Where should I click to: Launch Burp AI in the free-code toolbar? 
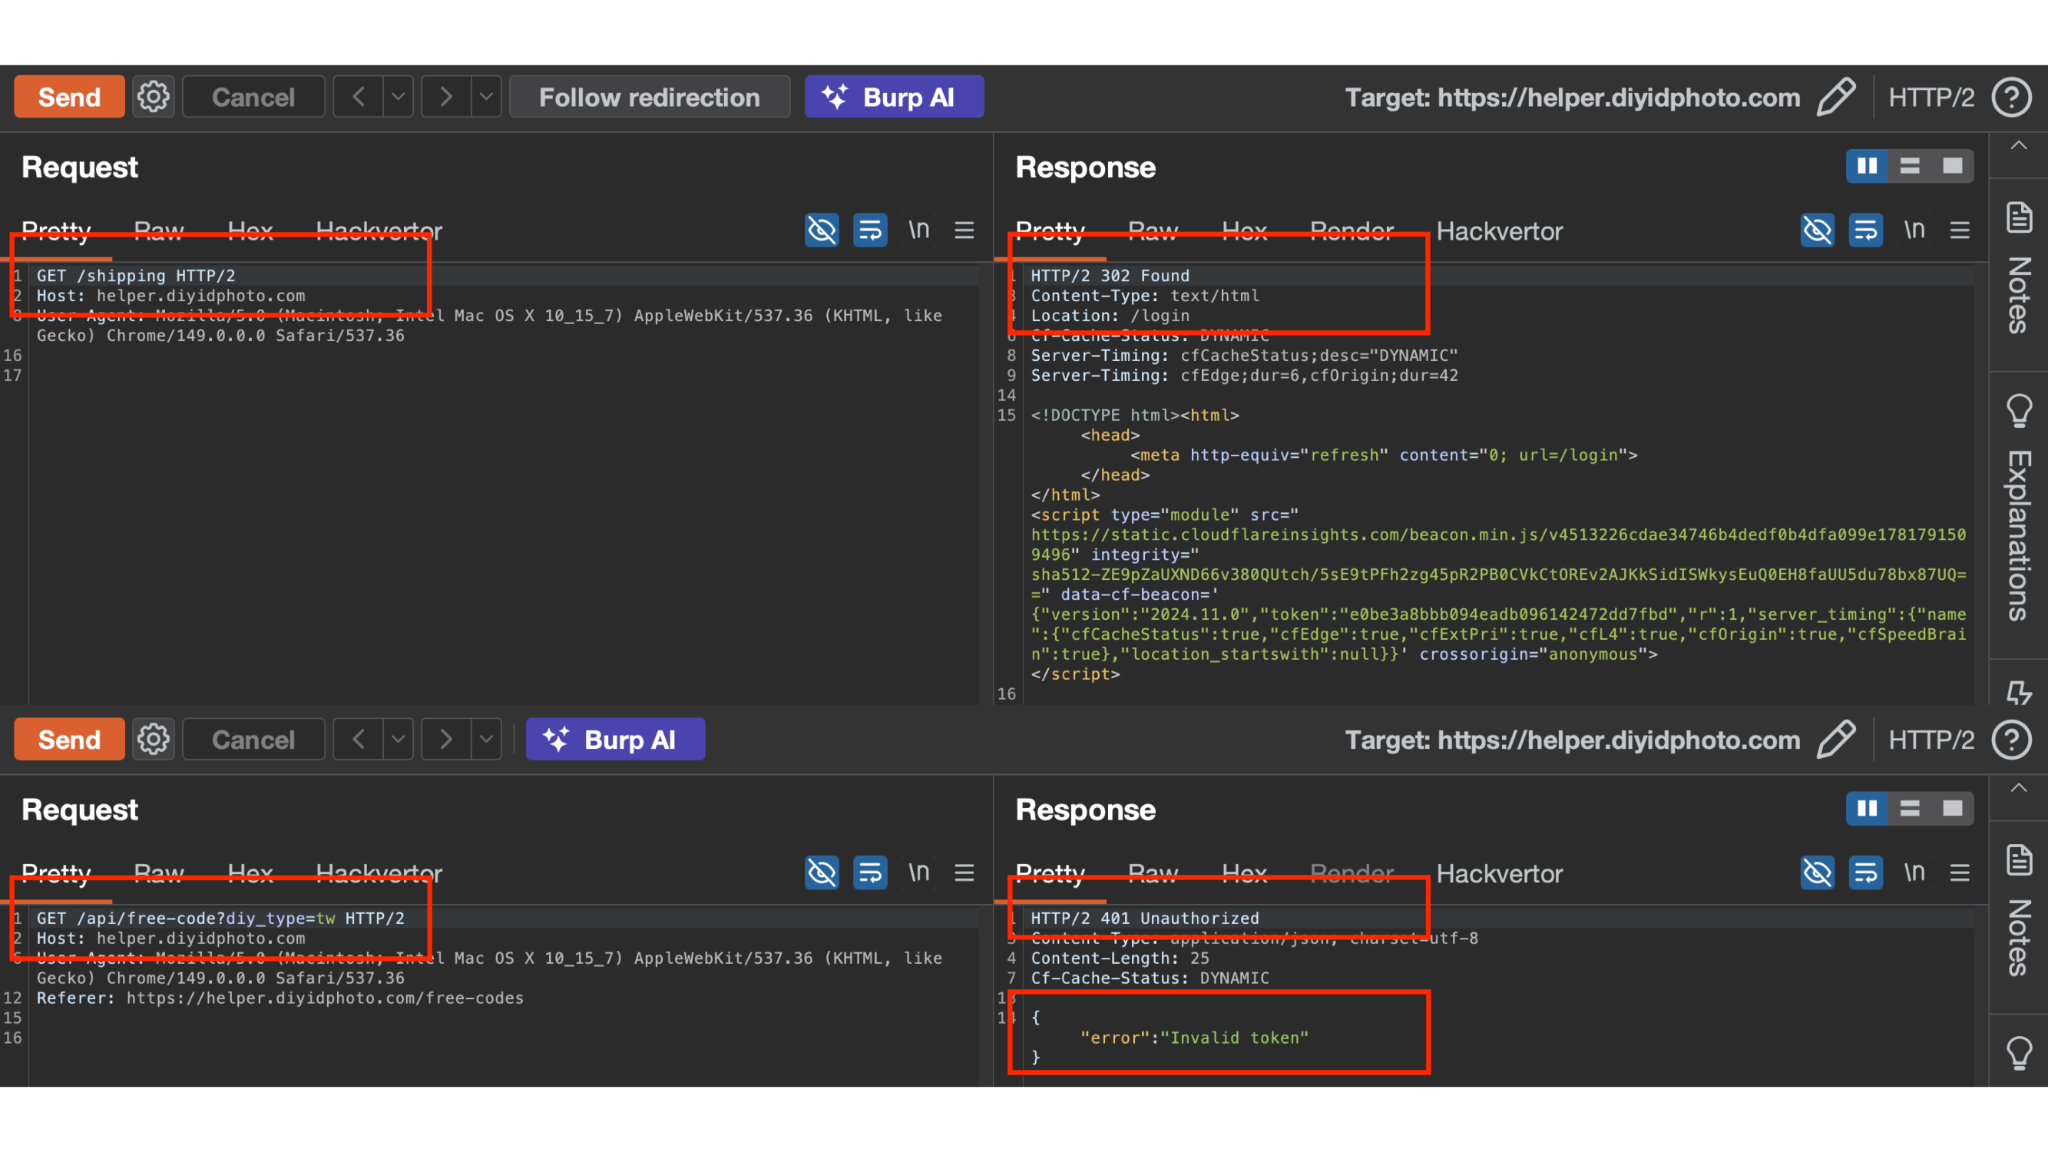click(615, 740)
